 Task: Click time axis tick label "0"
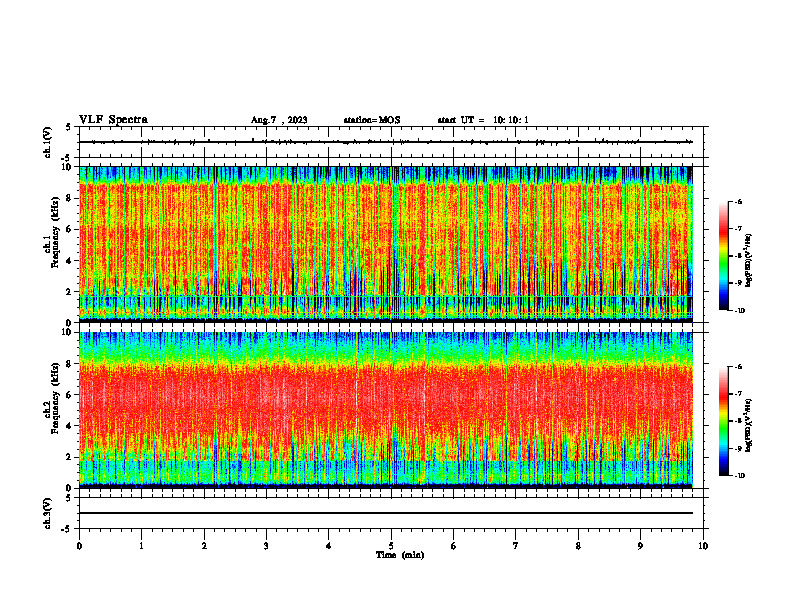tap(79, 546)
